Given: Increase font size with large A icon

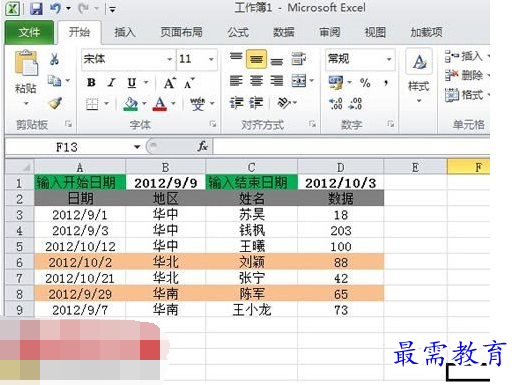Looking at the screenshot, I should coord(169,83).
